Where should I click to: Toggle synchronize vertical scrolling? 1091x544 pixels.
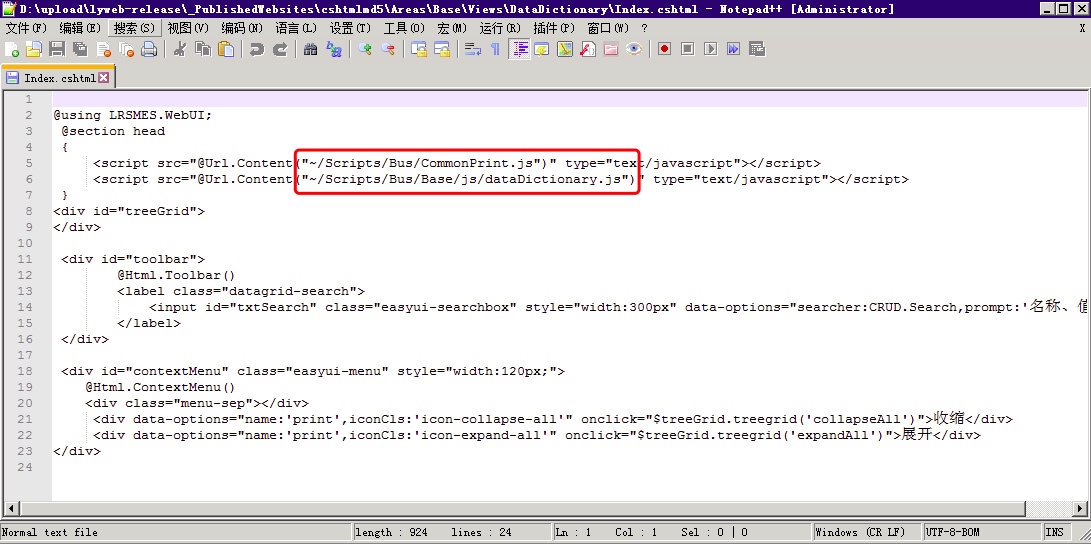(418, 49)
